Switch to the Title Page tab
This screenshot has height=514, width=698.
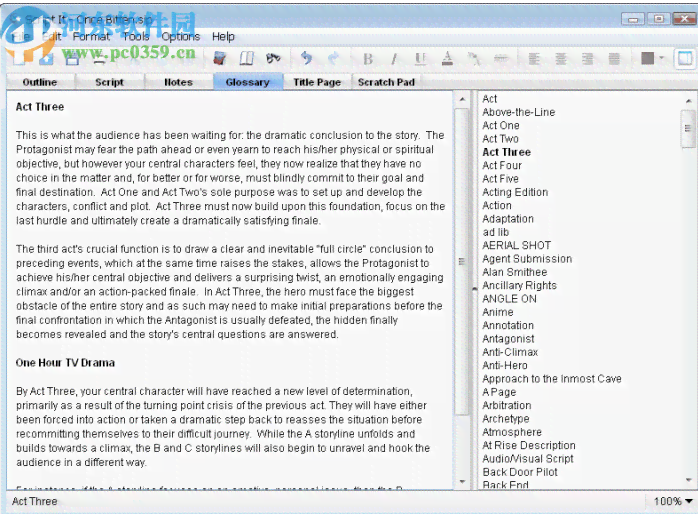coord(317,82)
